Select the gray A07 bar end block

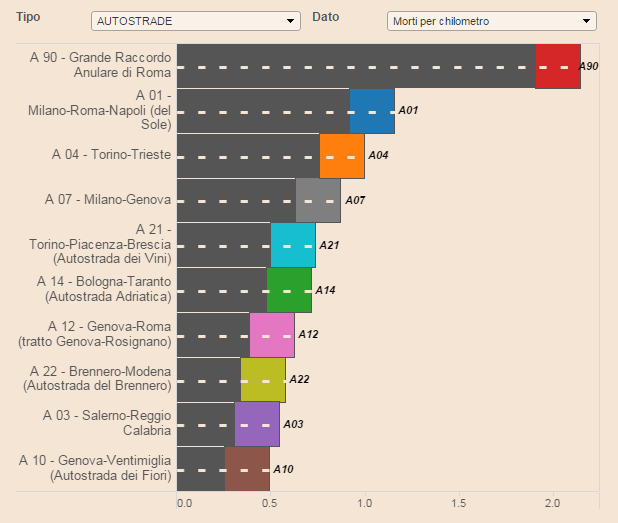coord(318,201)
